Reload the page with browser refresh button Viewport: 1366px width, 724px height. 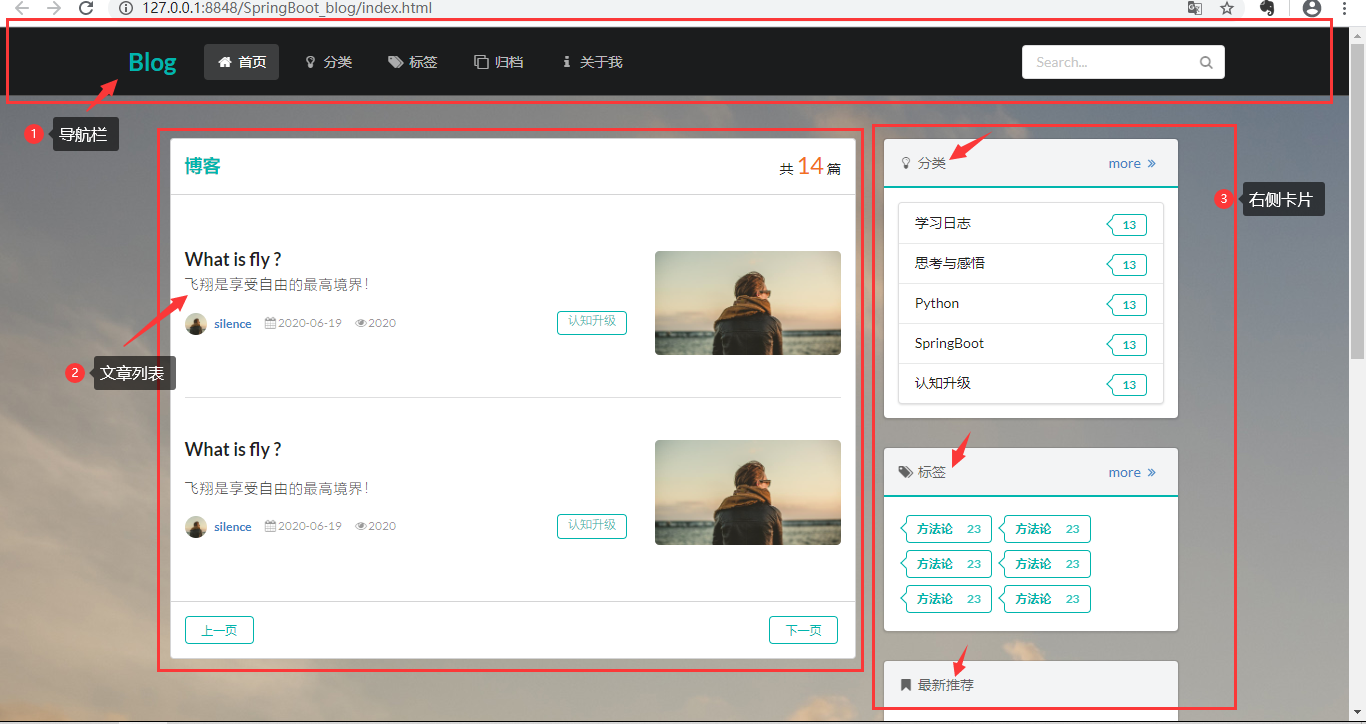pyautogui.click(x=86, y=8)
